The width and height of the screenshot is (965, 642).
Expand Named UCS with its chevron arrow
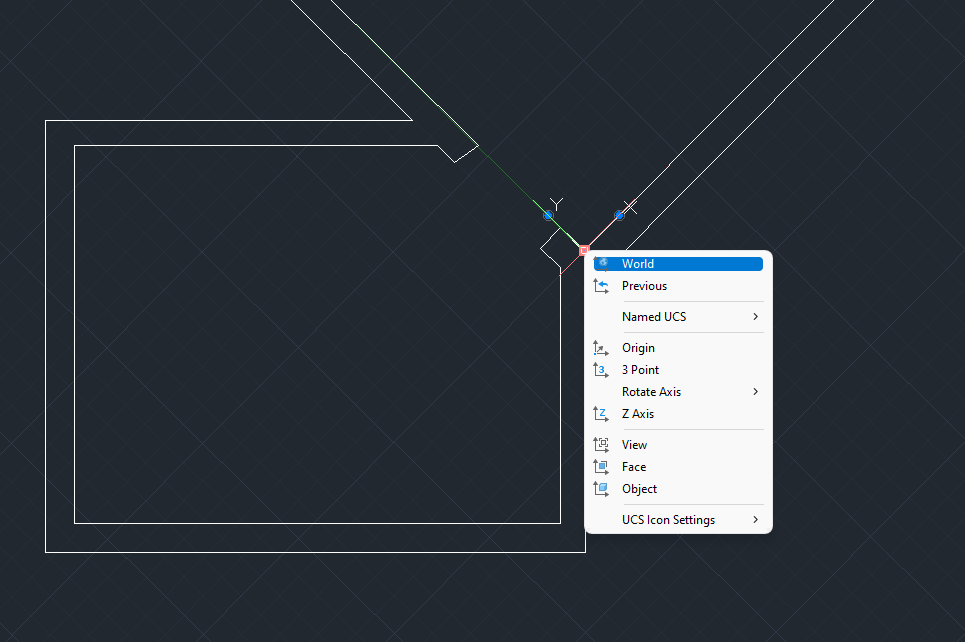point(755,316)
